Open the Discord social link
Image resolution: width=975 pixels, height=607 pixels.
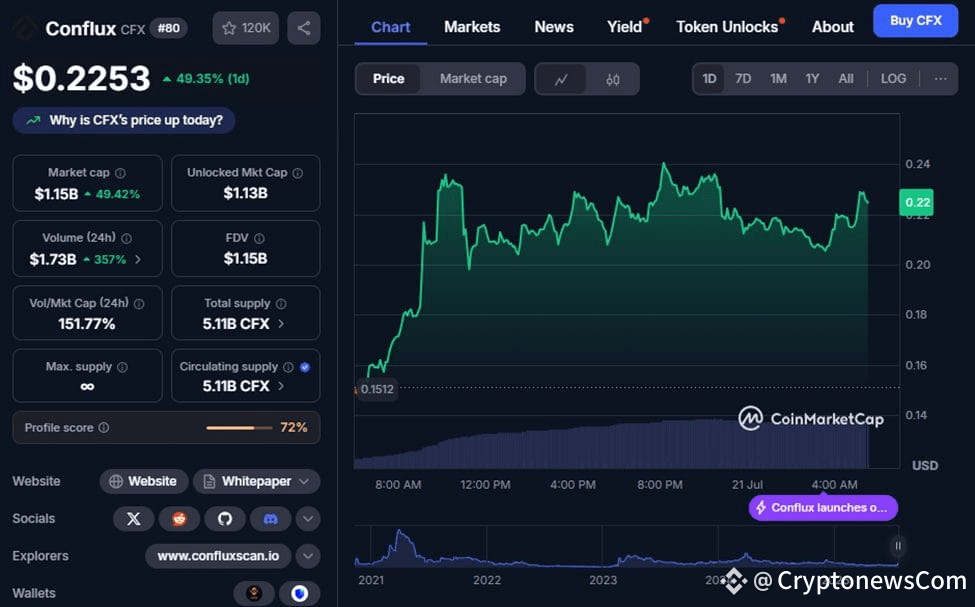270,519
